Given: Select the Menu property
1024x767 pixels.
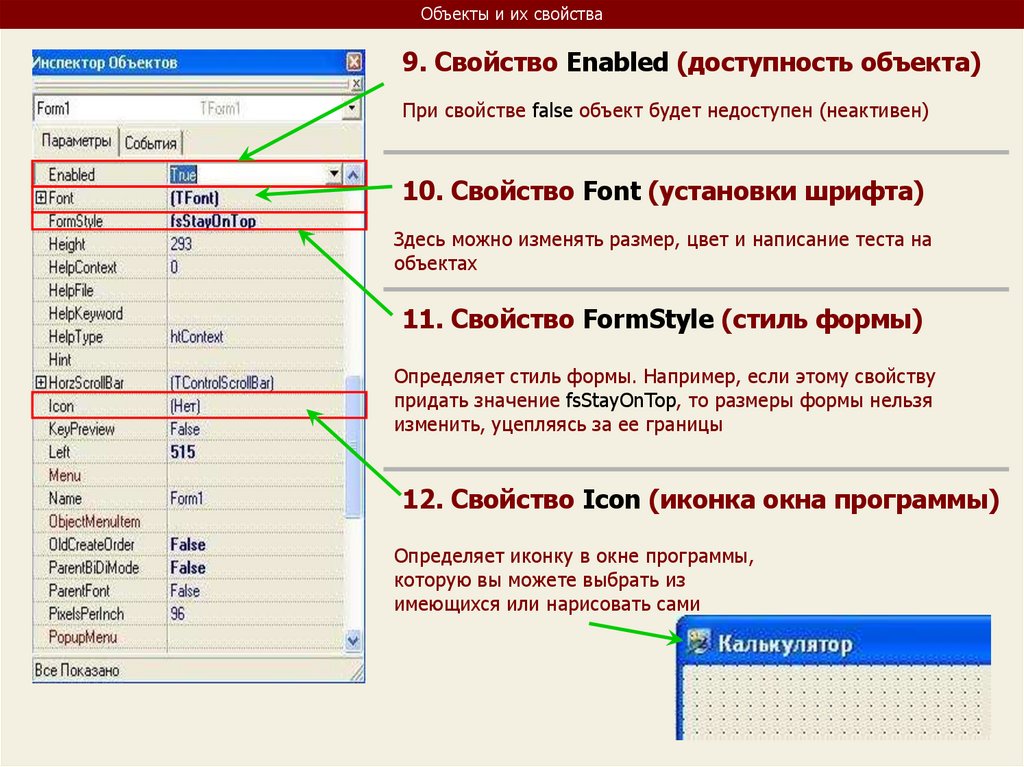Looking at the screenshot, I should click(65, 476).
